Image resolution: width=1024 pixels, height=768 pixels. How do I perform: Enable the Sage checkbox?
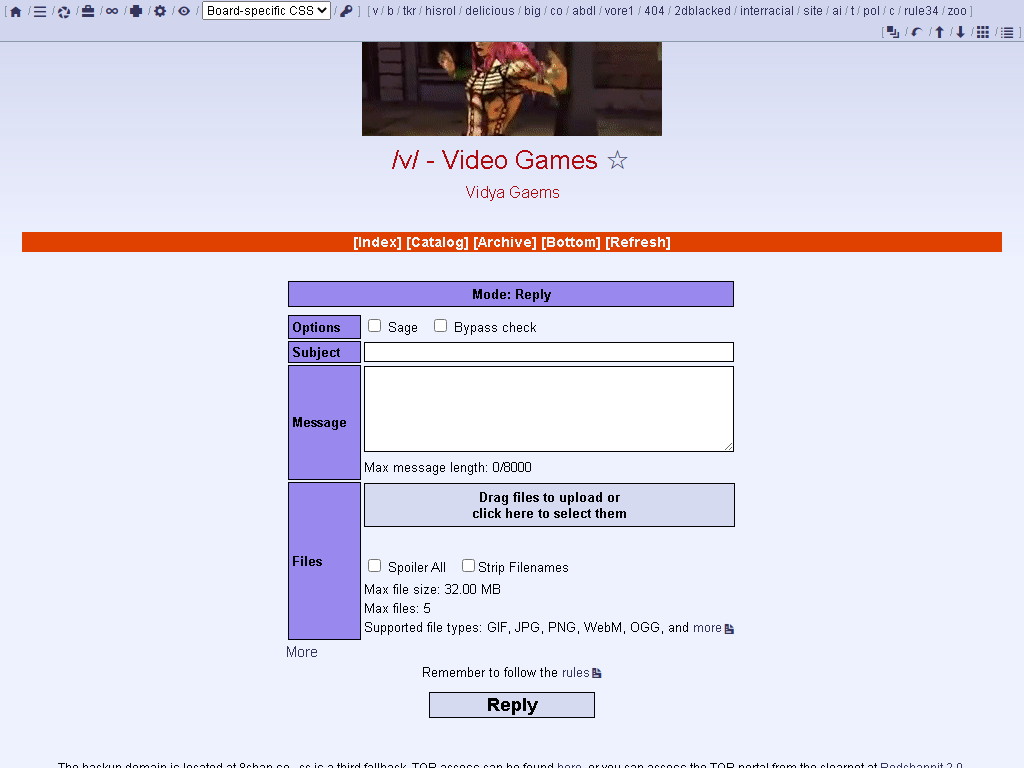[374, 325]
